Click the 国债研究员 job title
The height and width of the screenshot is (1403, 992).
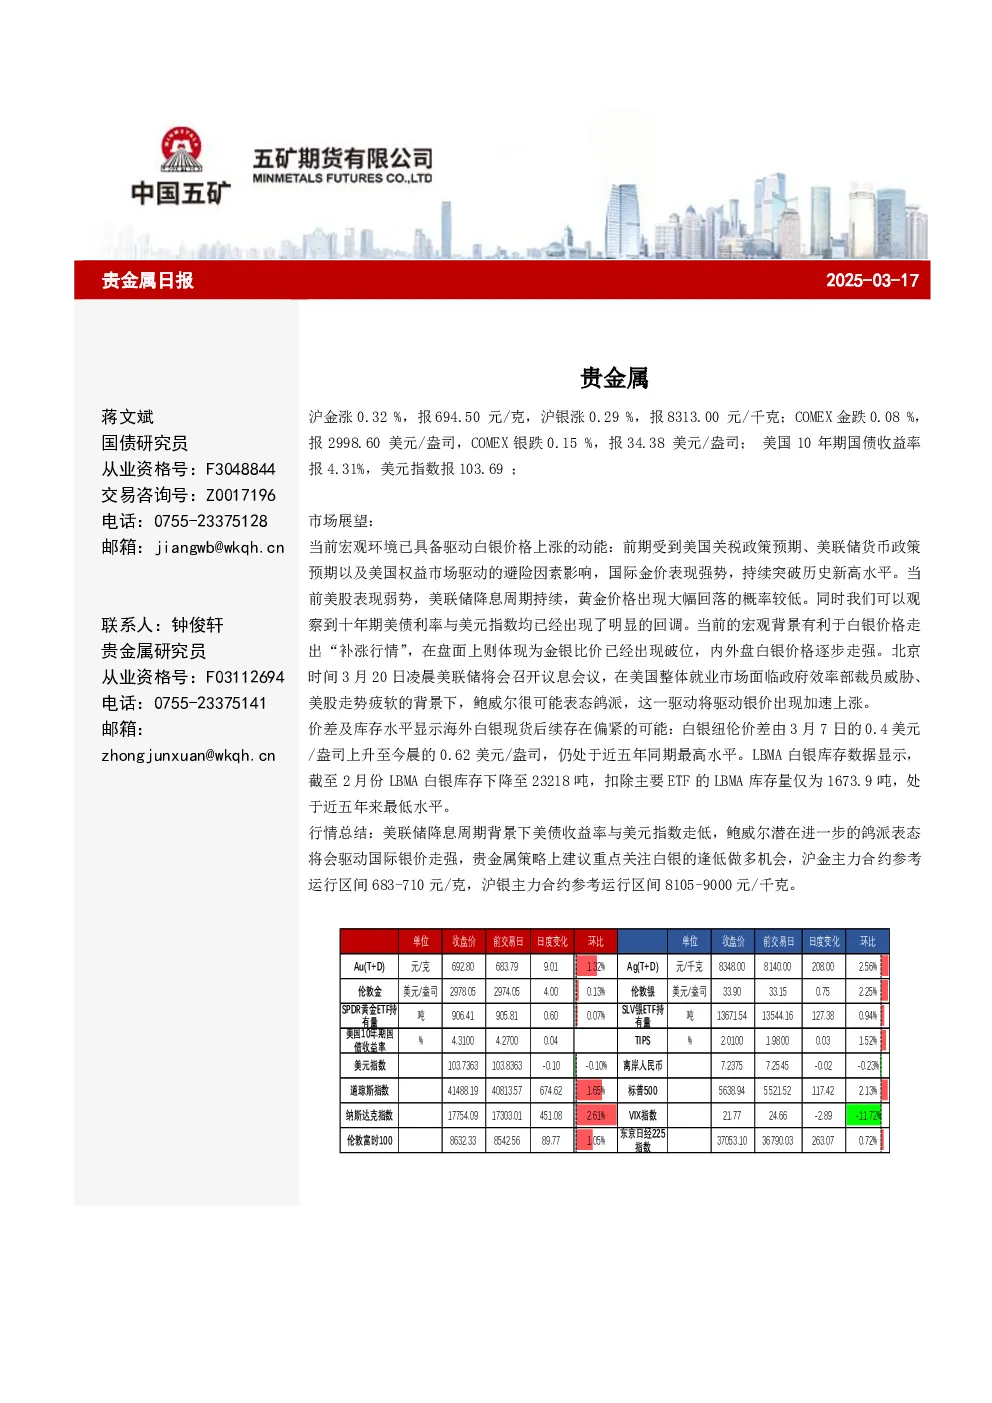coord(145,443)
